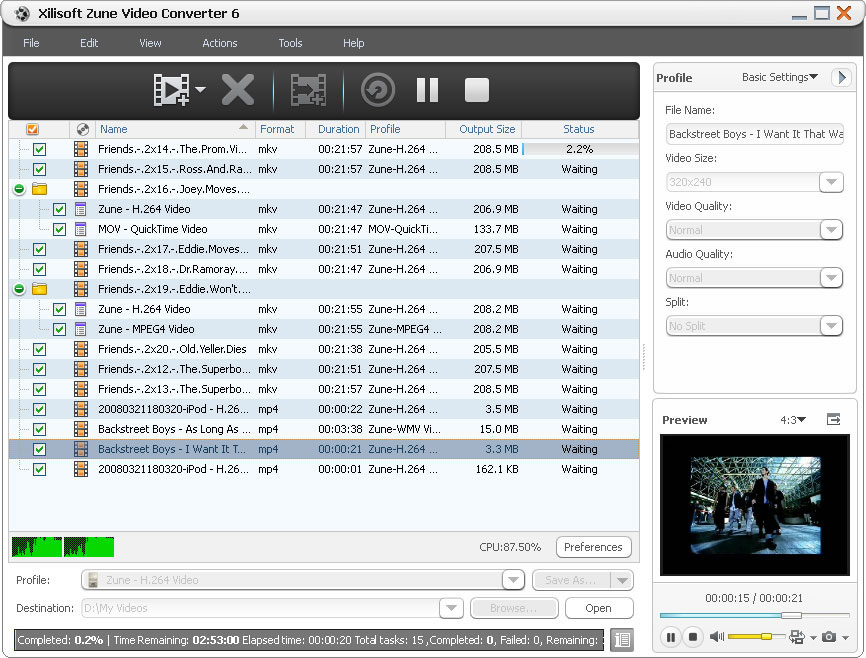Viewport: 866px width, 658px height.
Task: Delete selected file using the X toolbar icon
Action: click(x=237, y=90)
